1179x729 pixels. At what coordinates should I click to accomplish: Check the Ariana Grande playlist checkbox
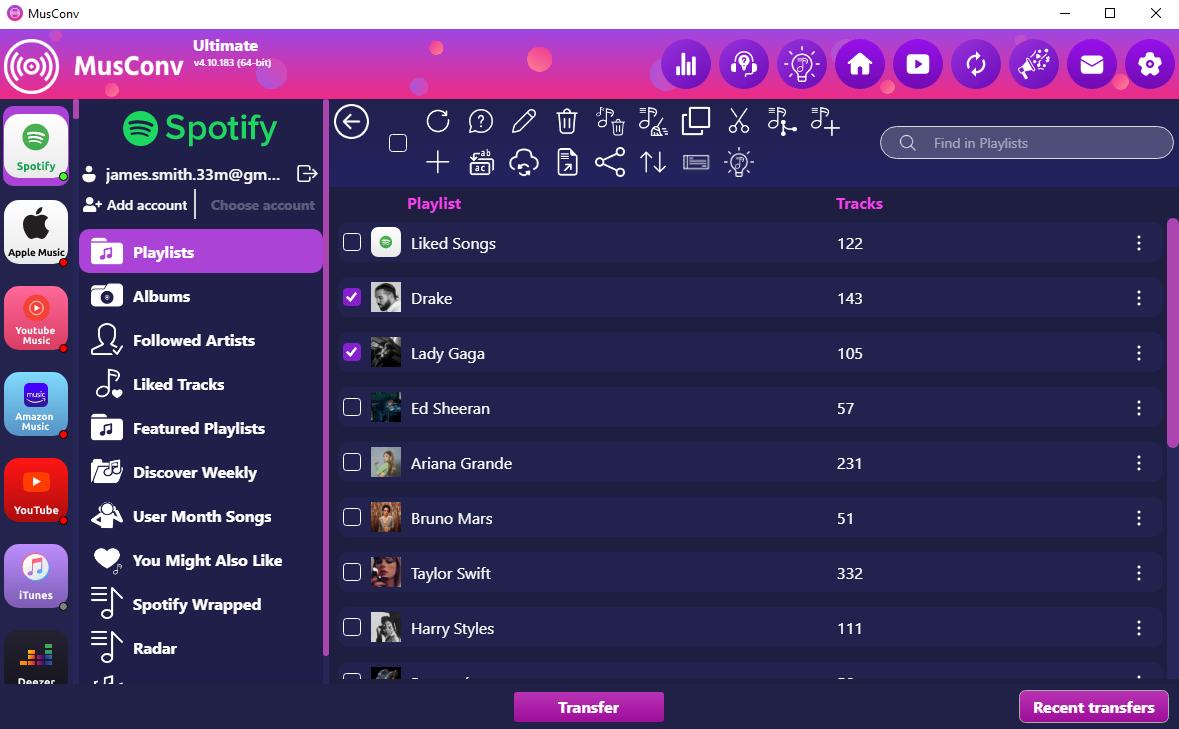pos(352,461)
